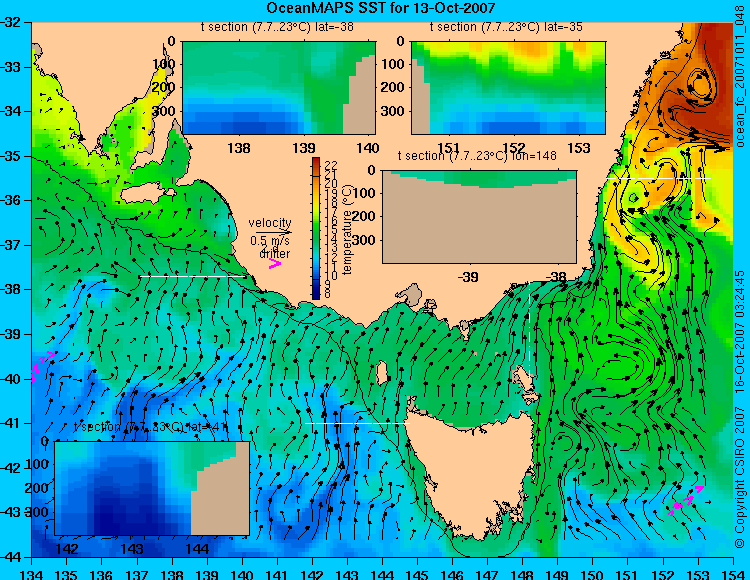Click the '200' depth label of lon=148 inset
The height and width of the screenshot is (580, 750).
[x=364, y=216]
